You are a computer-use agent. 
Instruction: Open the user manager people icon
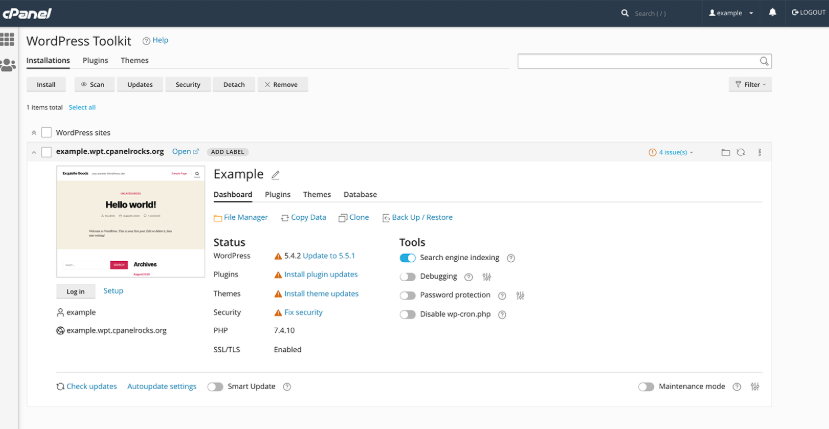tap(7, 65)
